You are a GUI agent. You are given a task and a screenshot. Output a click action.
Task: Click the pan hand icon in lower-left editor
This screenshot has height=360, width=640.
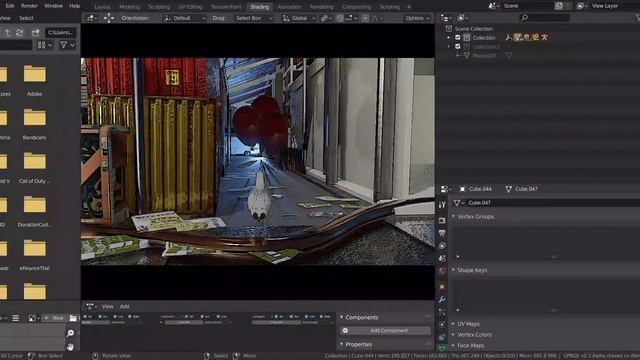(x=70, y=347)
